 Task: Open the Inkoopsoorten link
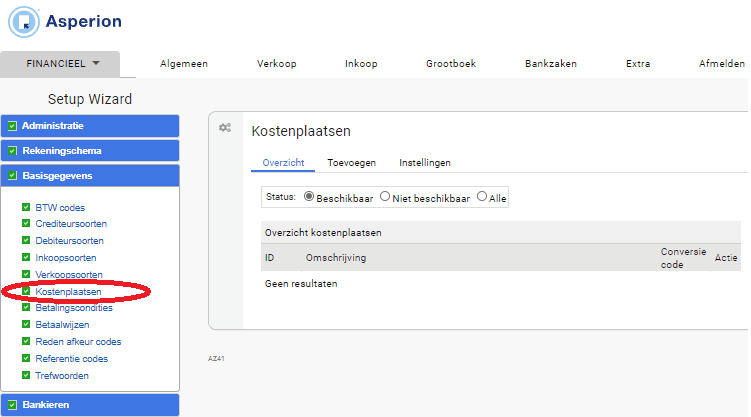pos(66,258)
